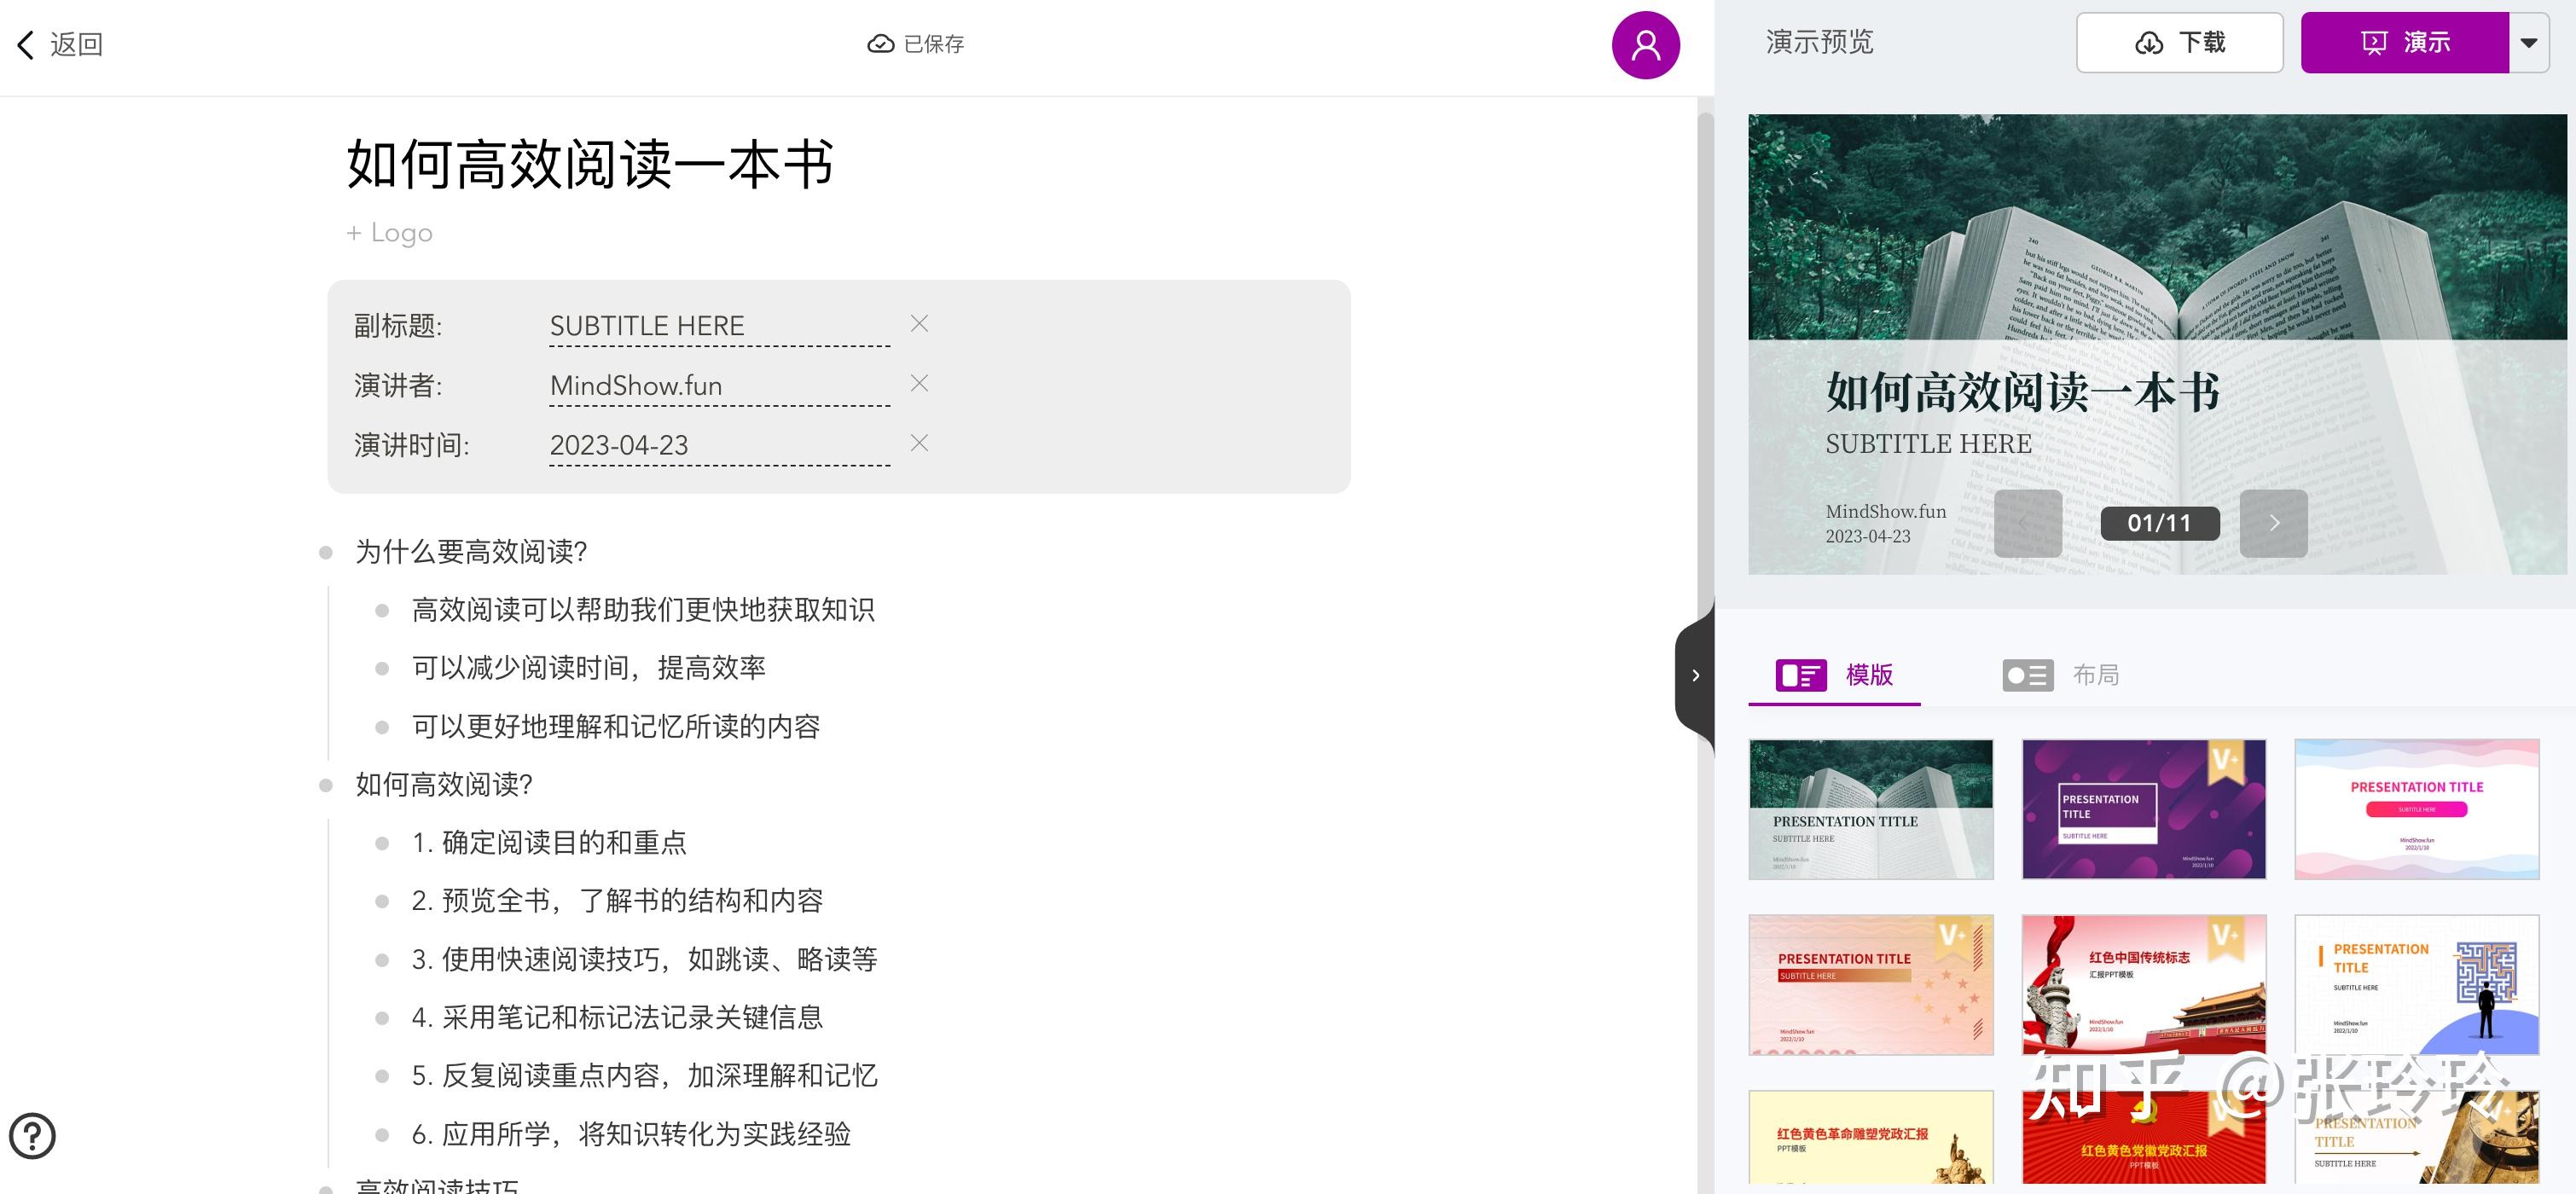
Task: Remove the 副标题 row with its X
Action: [919, 323]
